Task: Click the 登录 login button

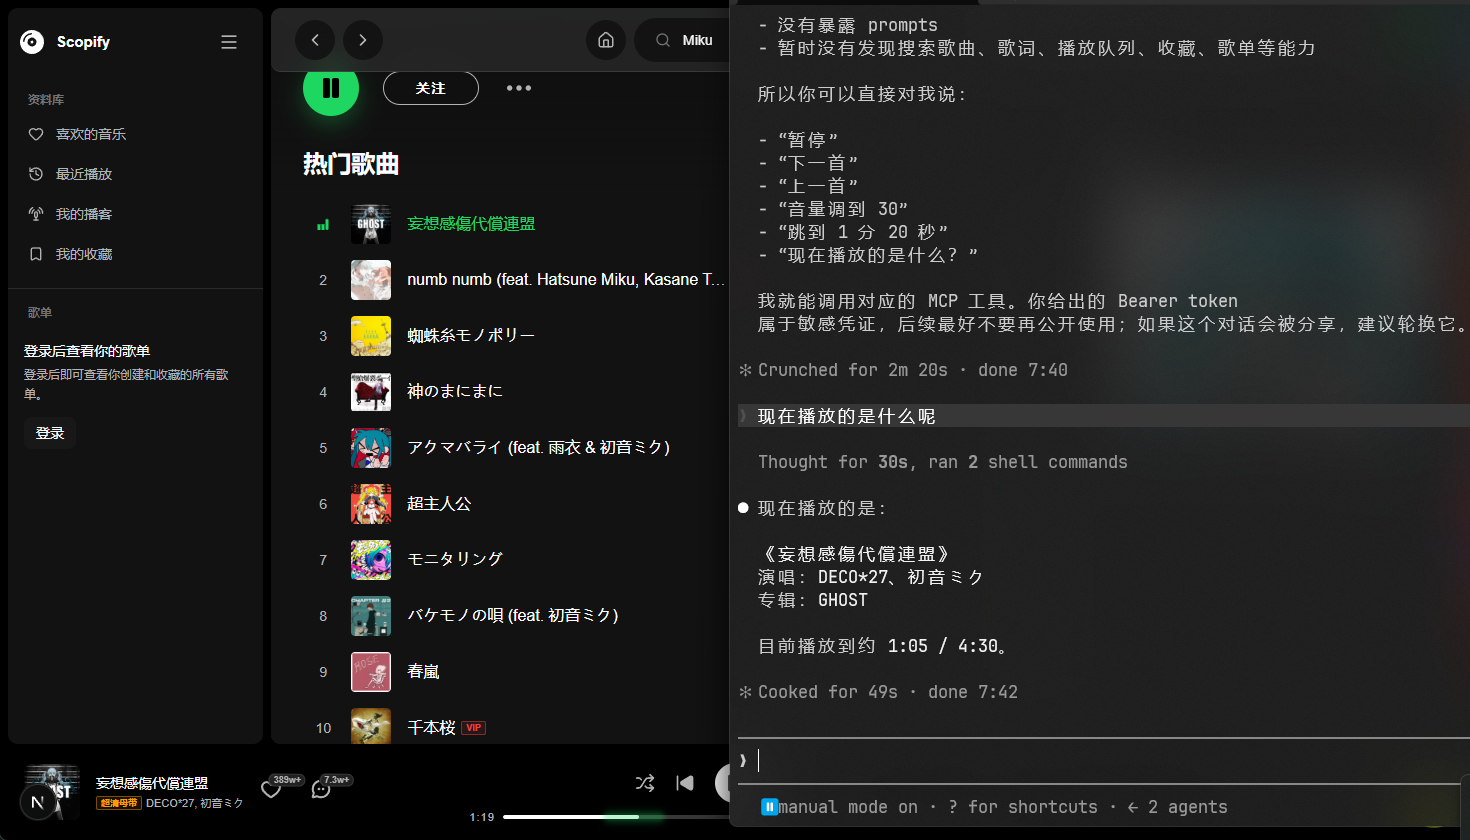Action: click(50, 433)
